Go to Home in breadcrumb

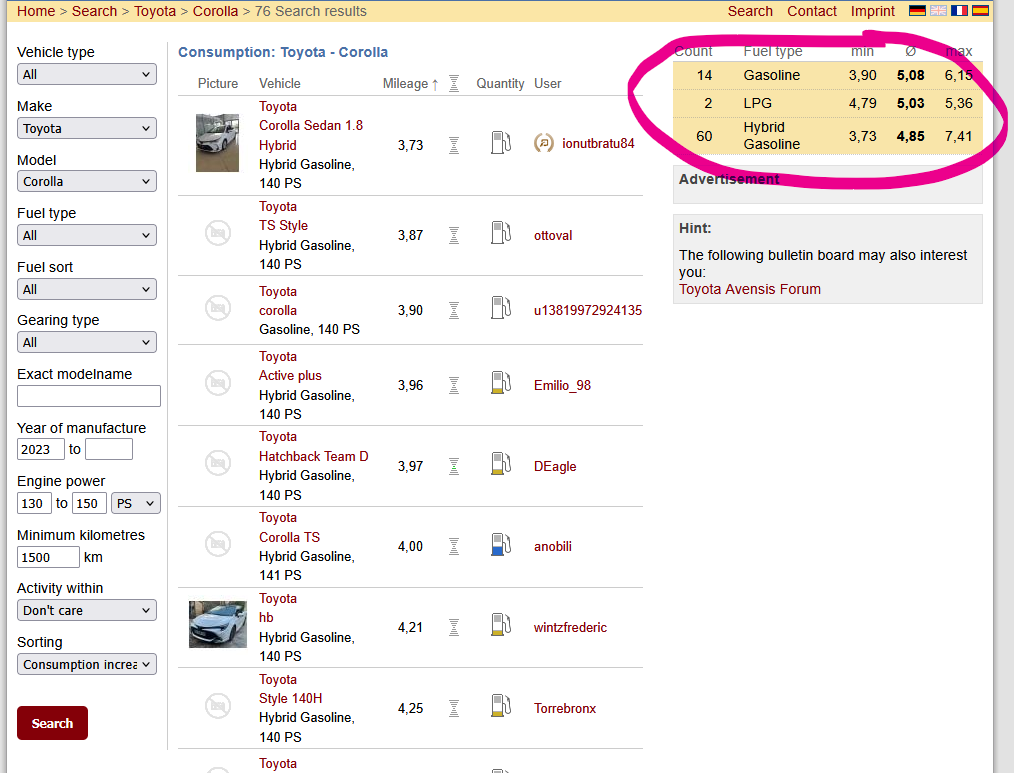click(36, 11)
